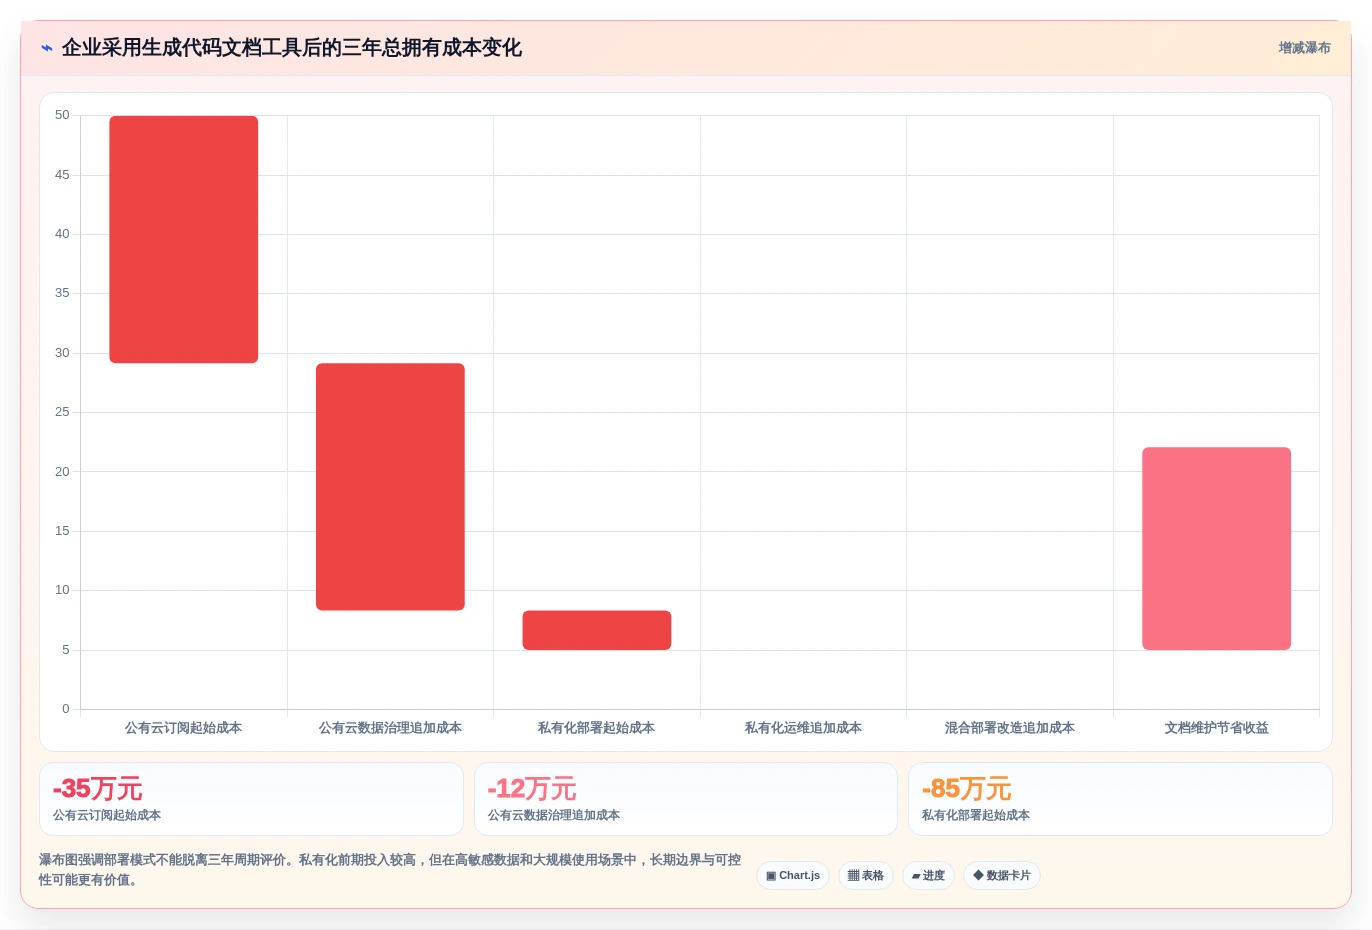The width and height of the screenshot is (1372, 930).
Task: Click the lightning icon beside the chart title
Action: 47,48
